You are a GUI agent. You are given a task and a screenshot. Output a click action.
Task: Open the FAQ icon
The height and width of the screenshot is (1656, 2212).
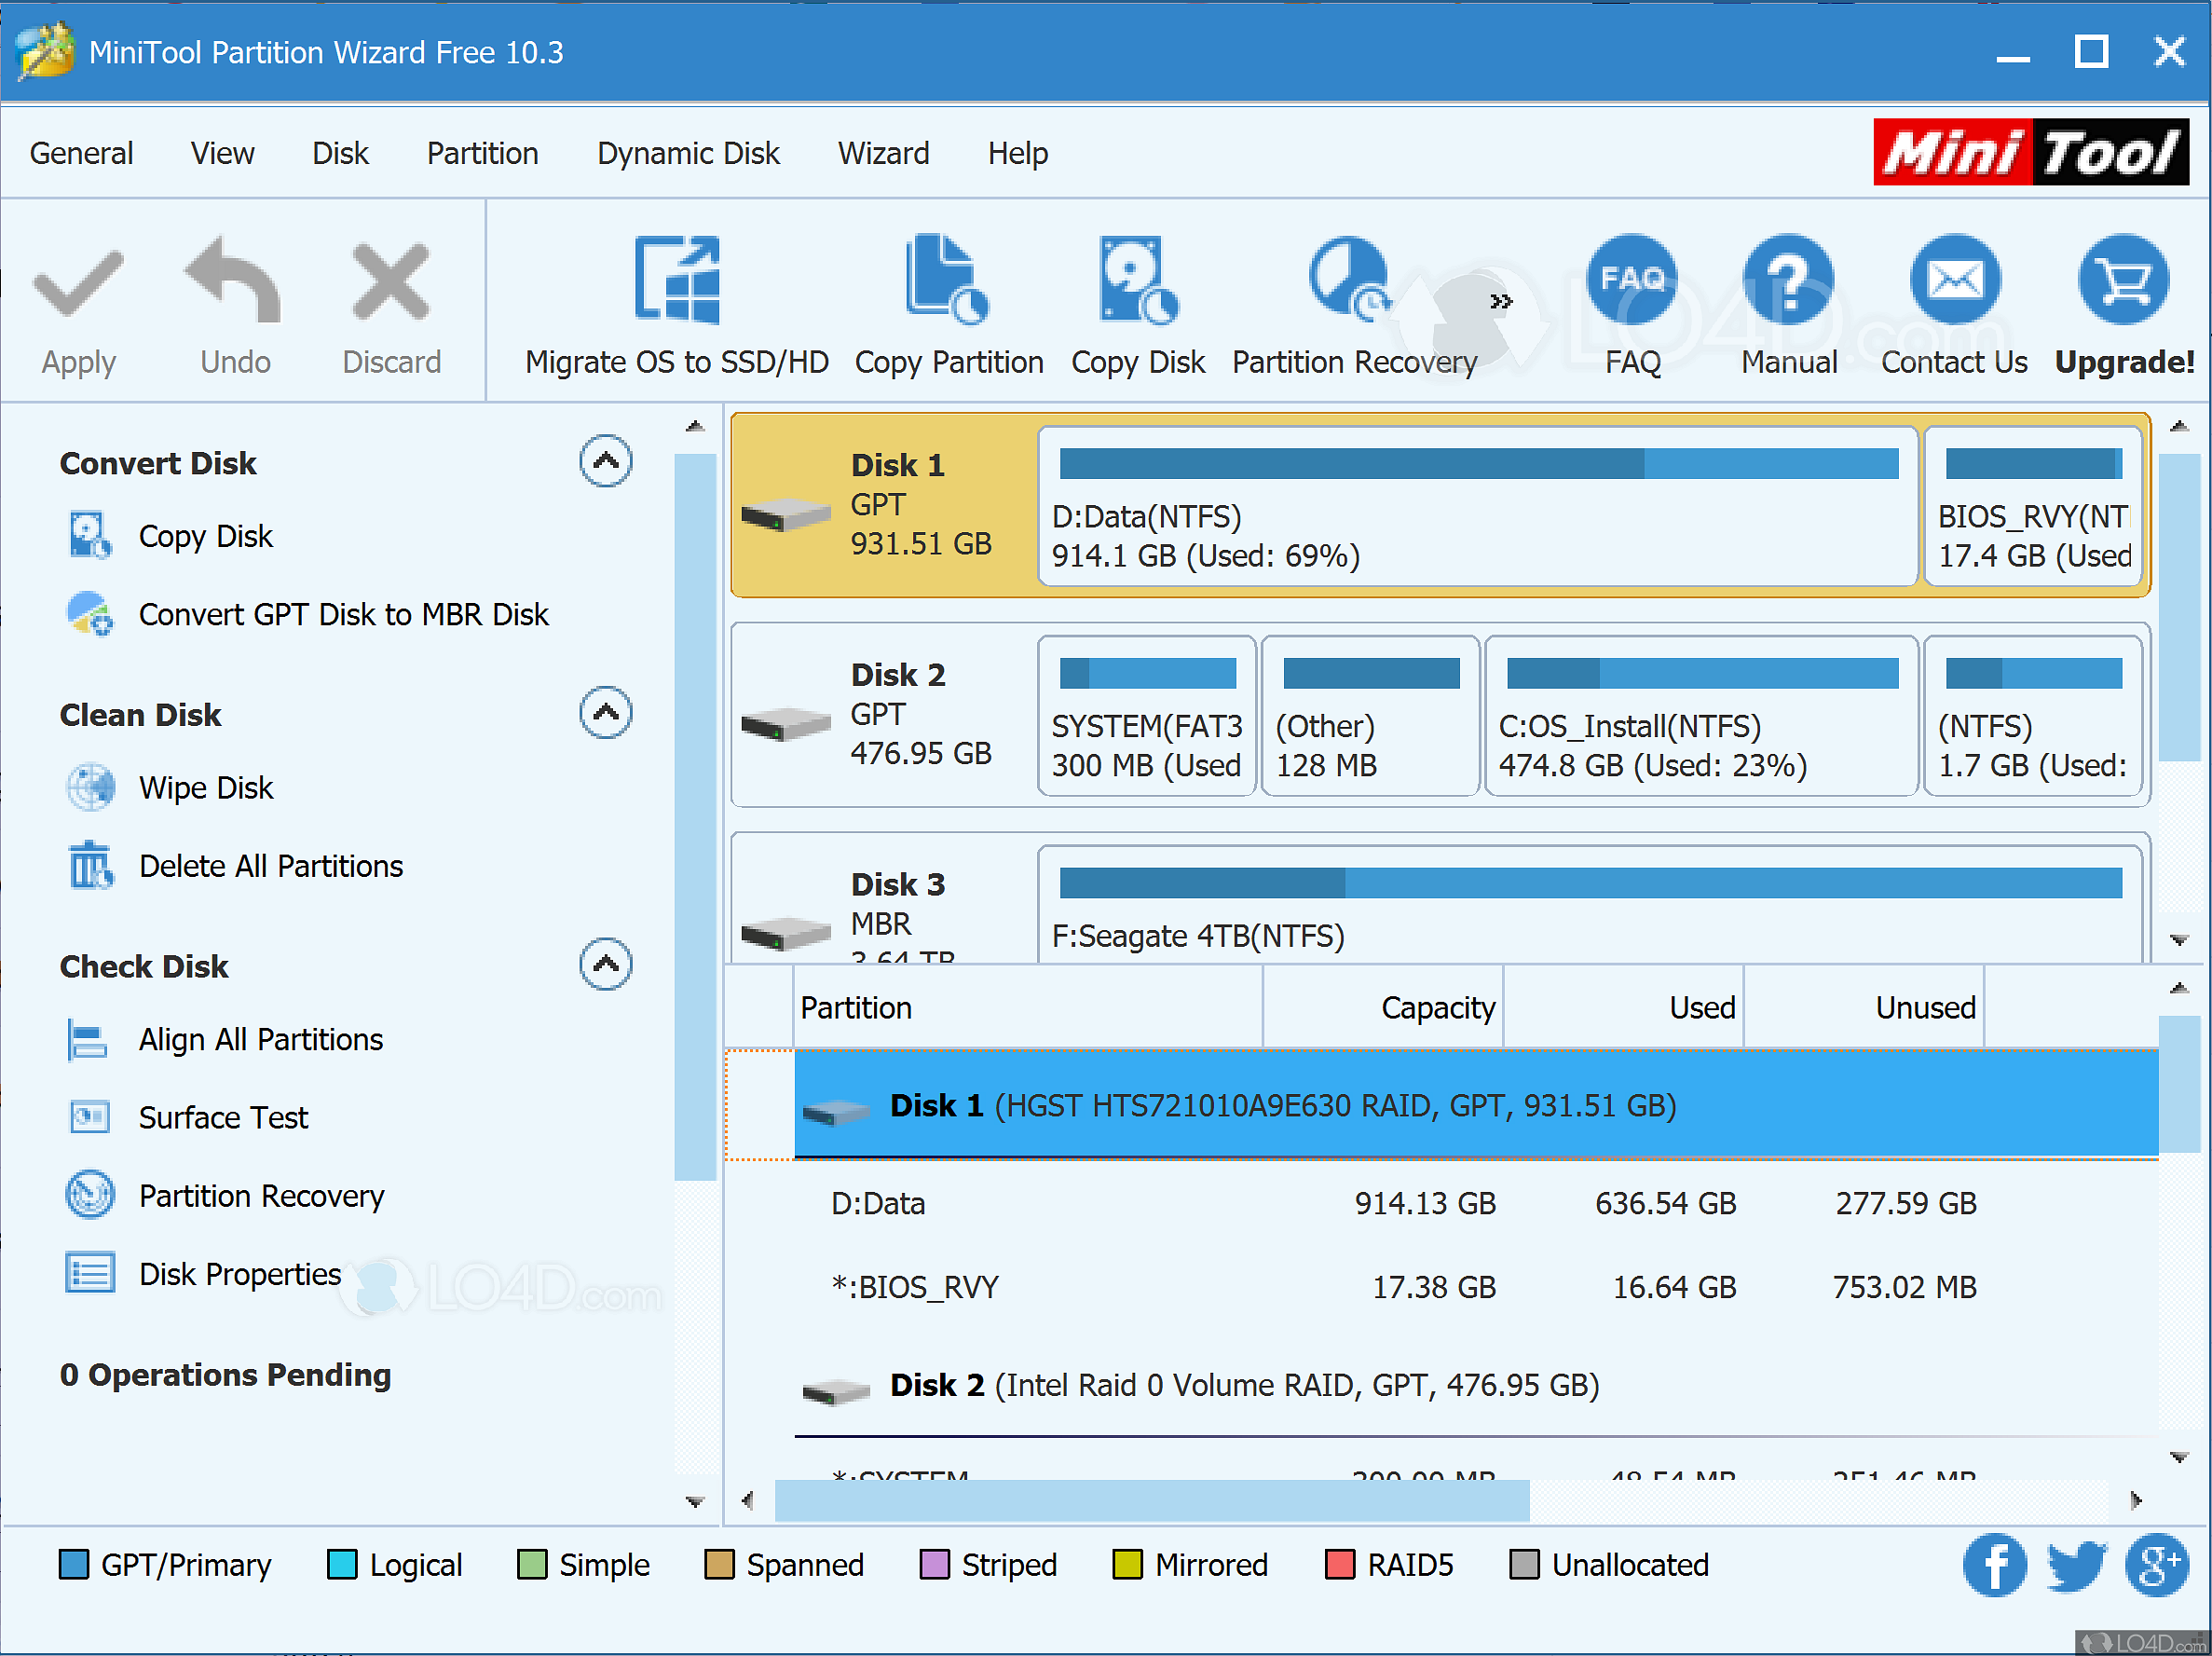[x=1631, y=280]
